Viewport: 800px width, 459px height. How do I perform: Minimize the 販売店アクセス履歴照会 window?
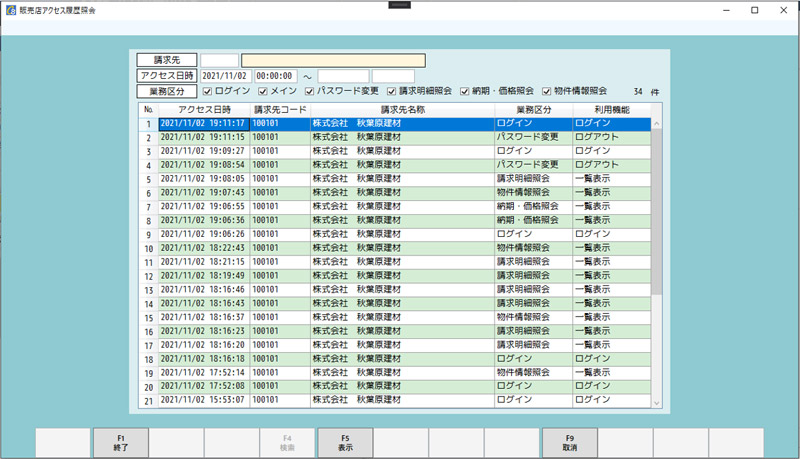tap(727, 10)
